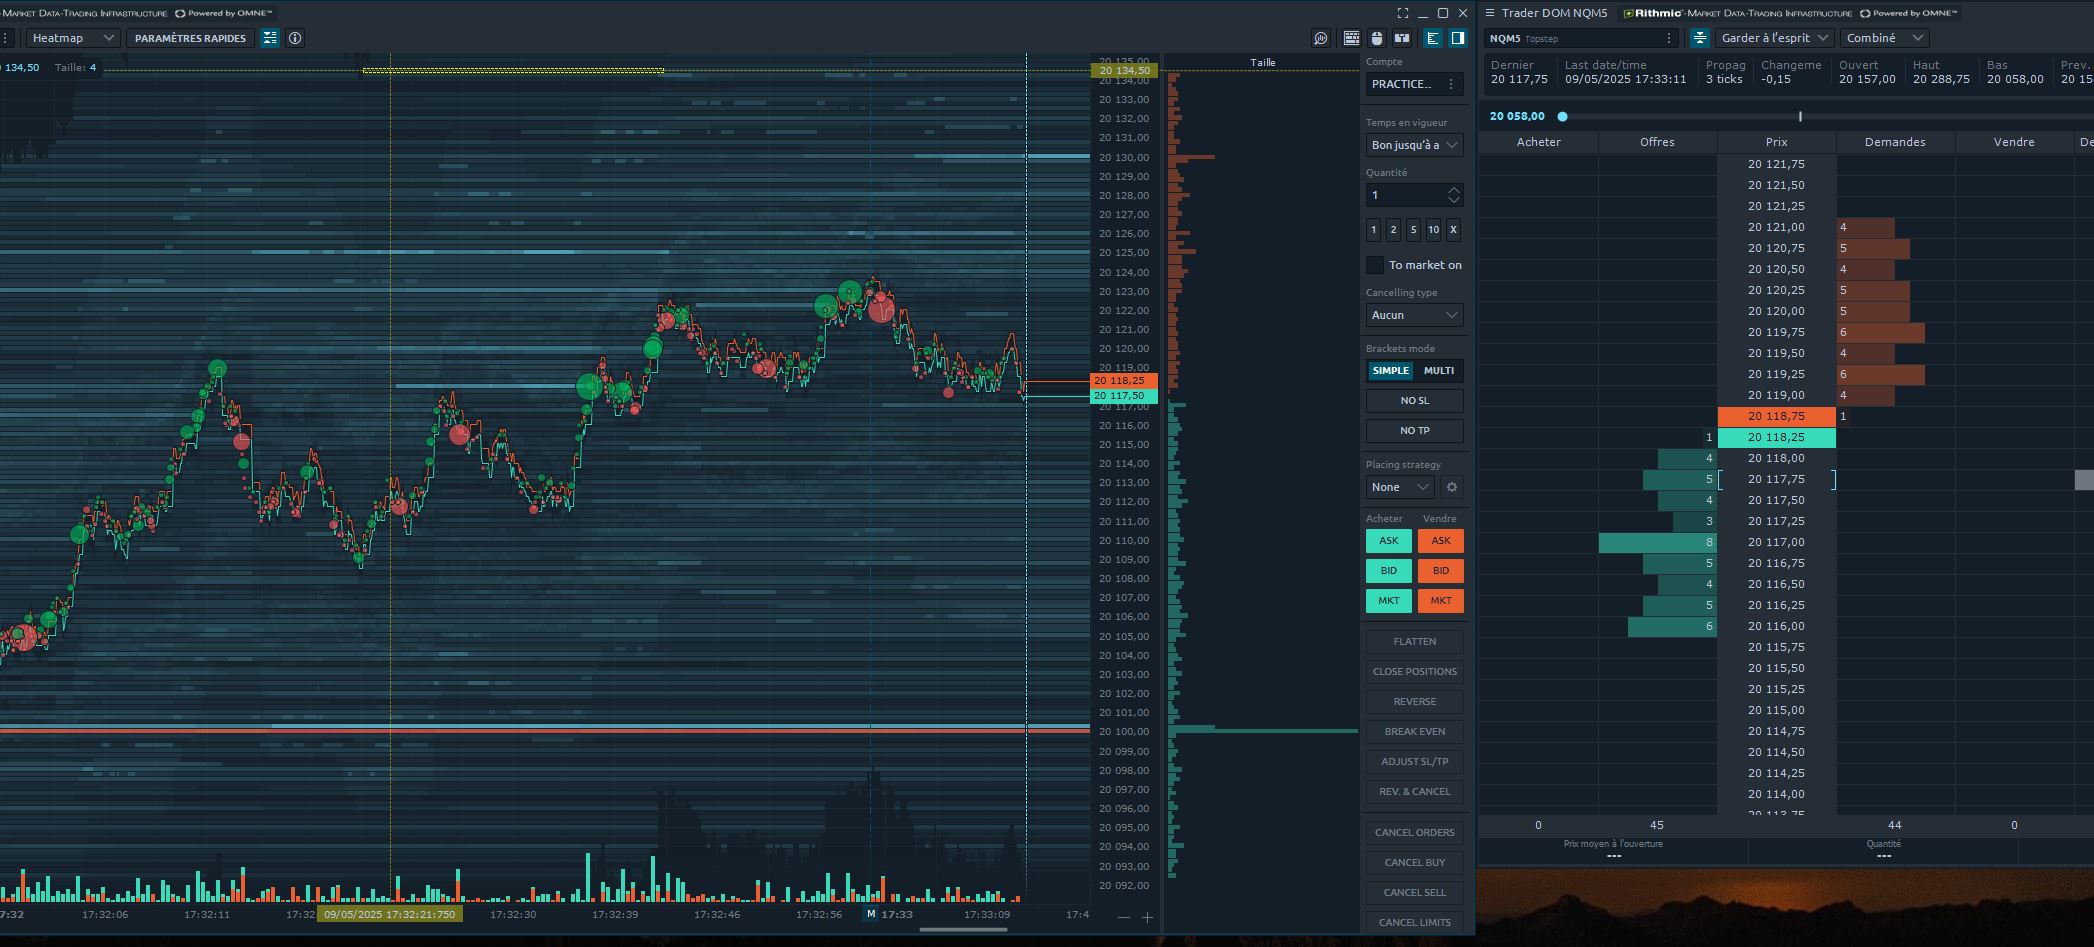This screenshot has width=2094, height=947.
Task: Select the Vendre column header
Action: click(2014, 142)
